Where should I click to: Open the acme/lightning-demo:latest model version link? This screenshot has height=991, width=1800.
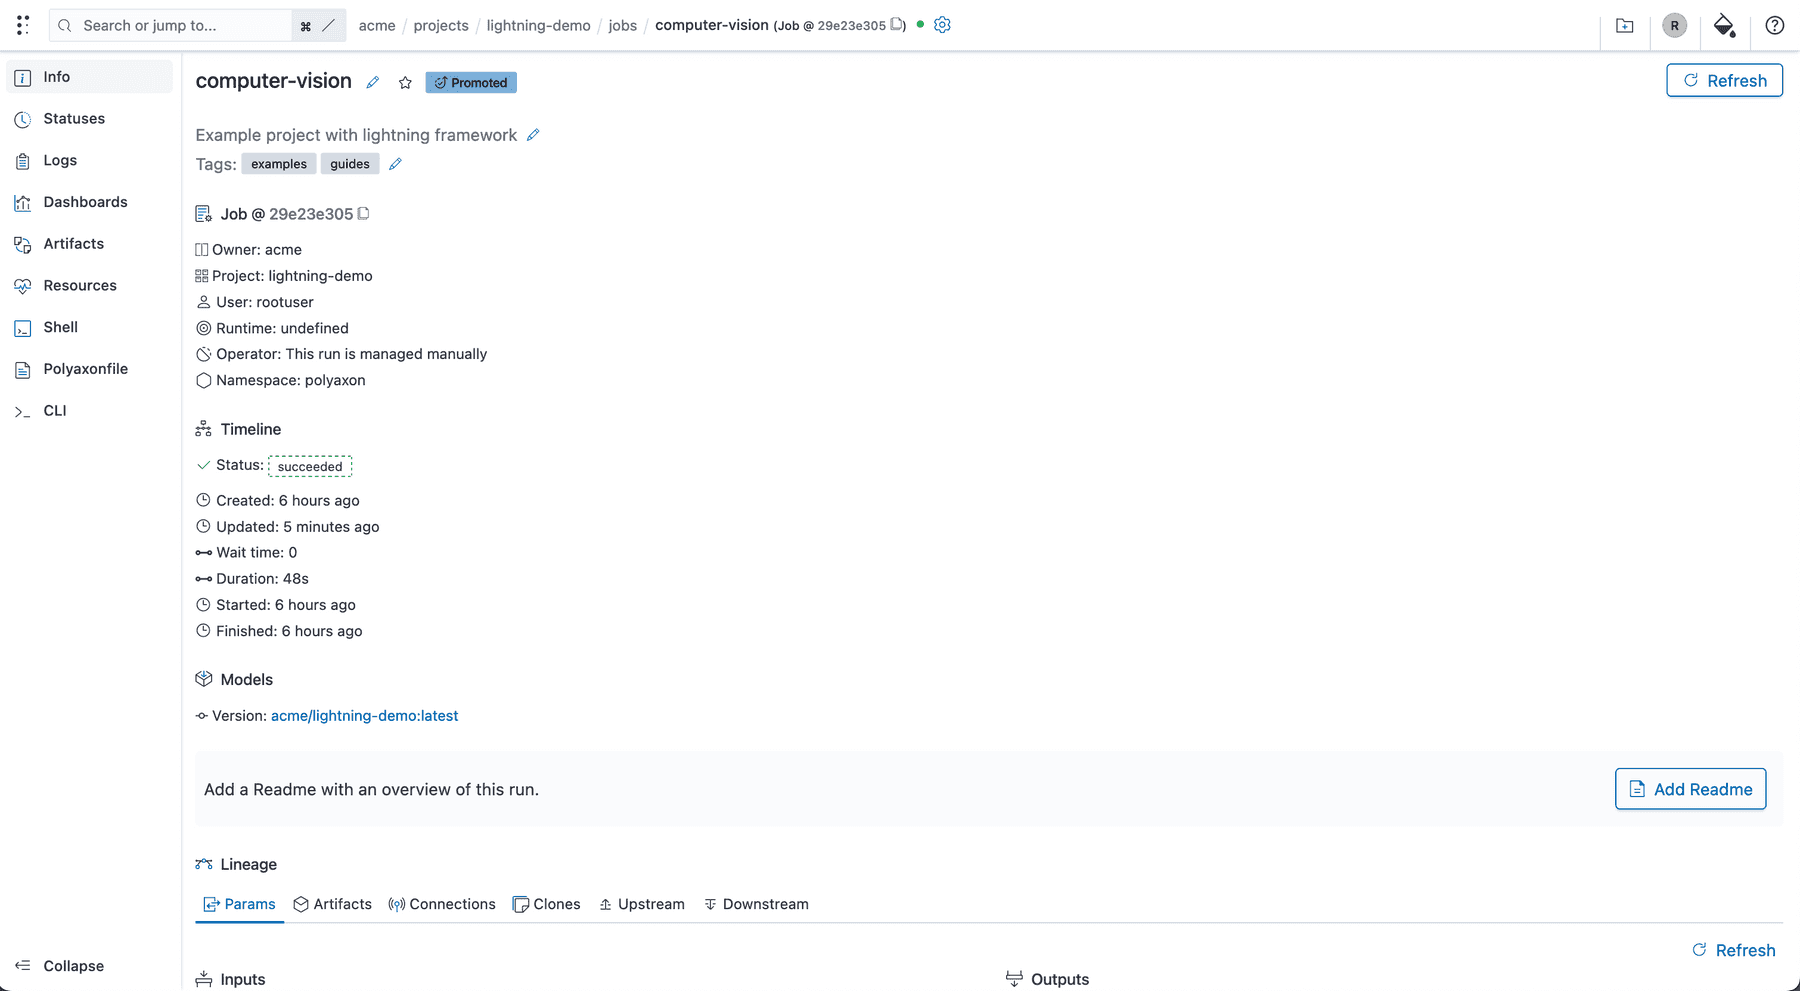364,715
